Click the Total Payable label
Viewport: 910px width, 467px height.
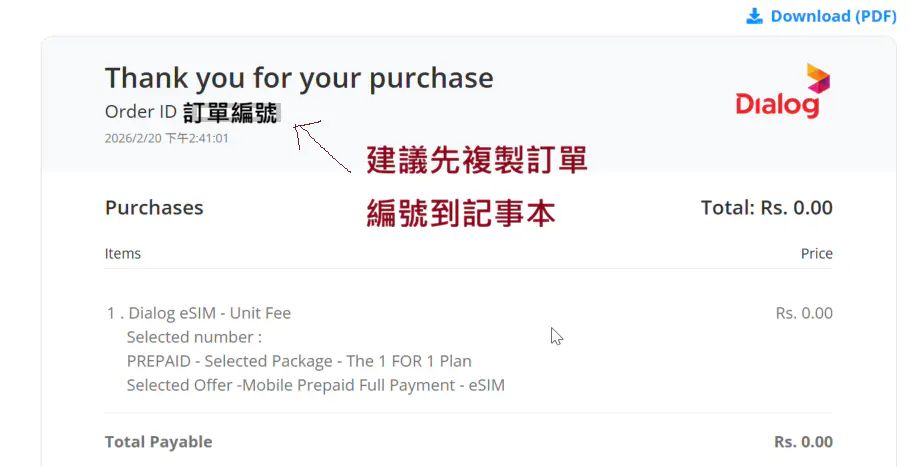159,442
